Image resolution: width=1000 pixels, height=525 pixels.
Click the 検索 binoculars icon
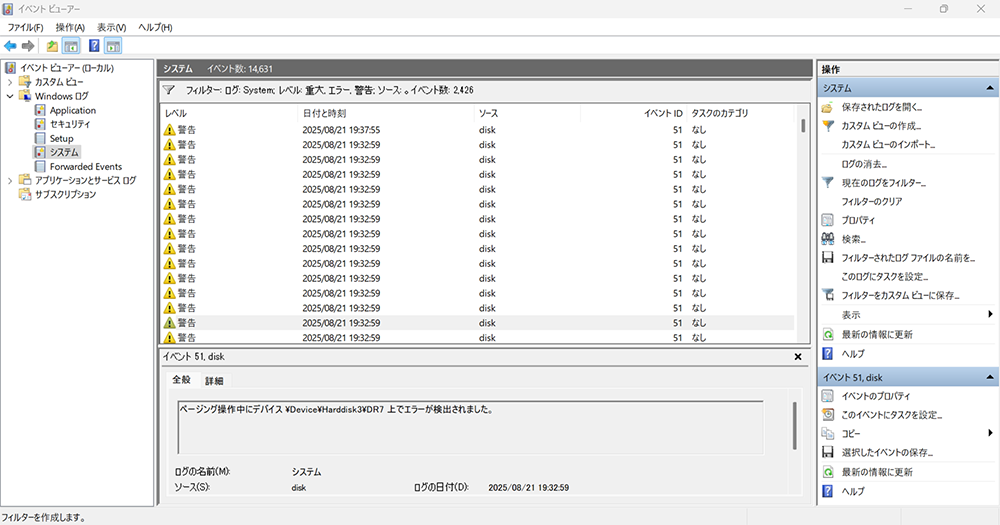click(x=828, y=239)
